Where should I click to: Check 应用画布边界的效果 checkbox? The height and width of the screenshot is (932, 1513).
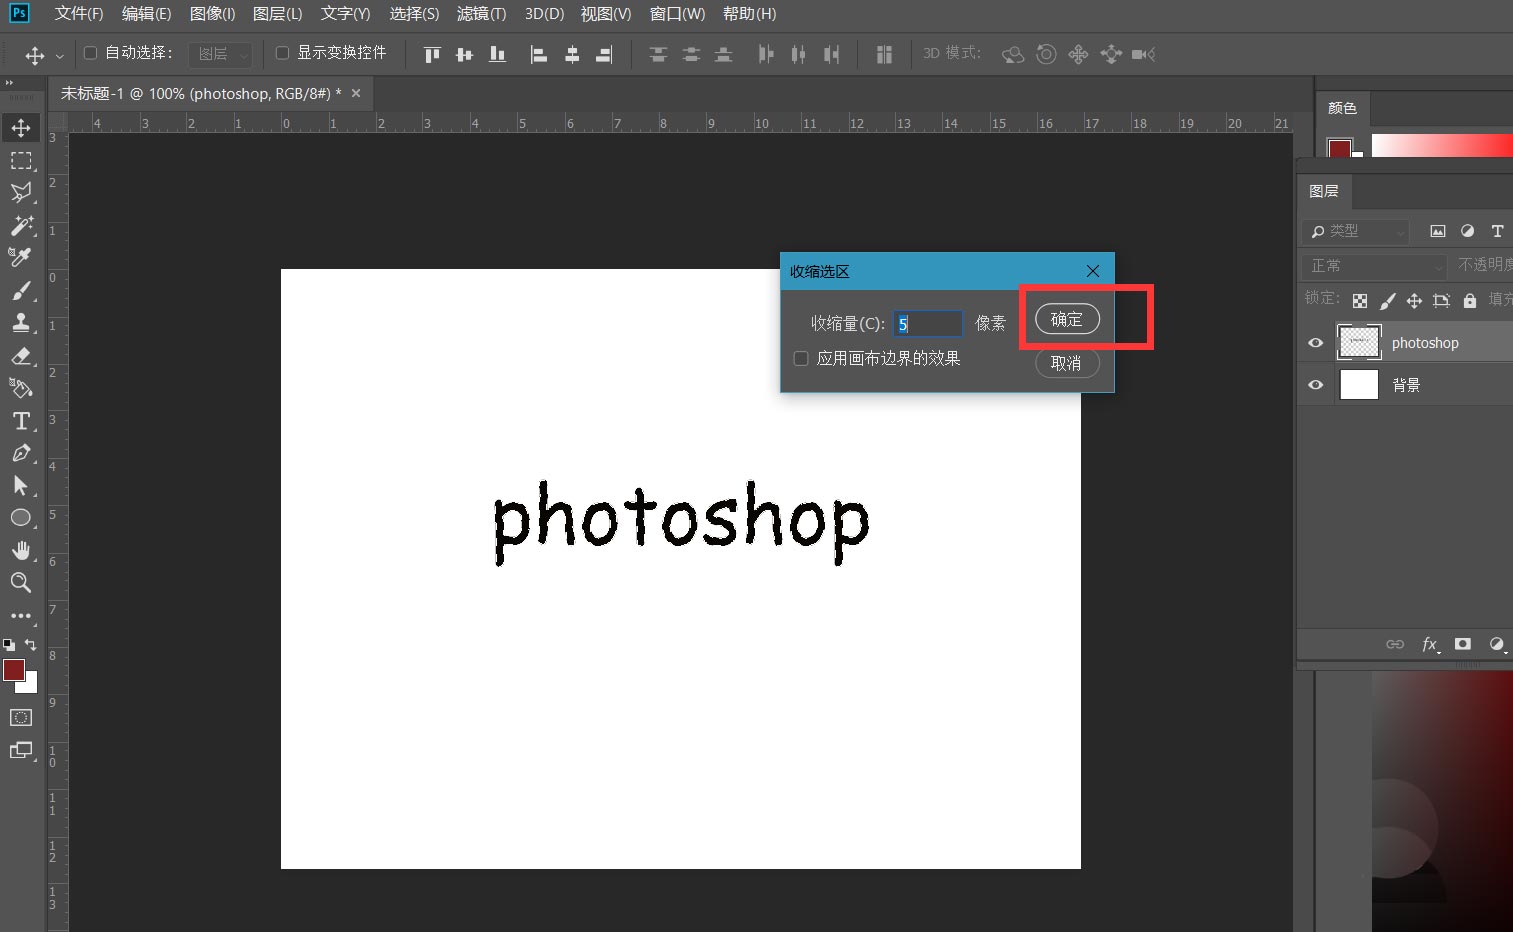[x=801, y=358]
